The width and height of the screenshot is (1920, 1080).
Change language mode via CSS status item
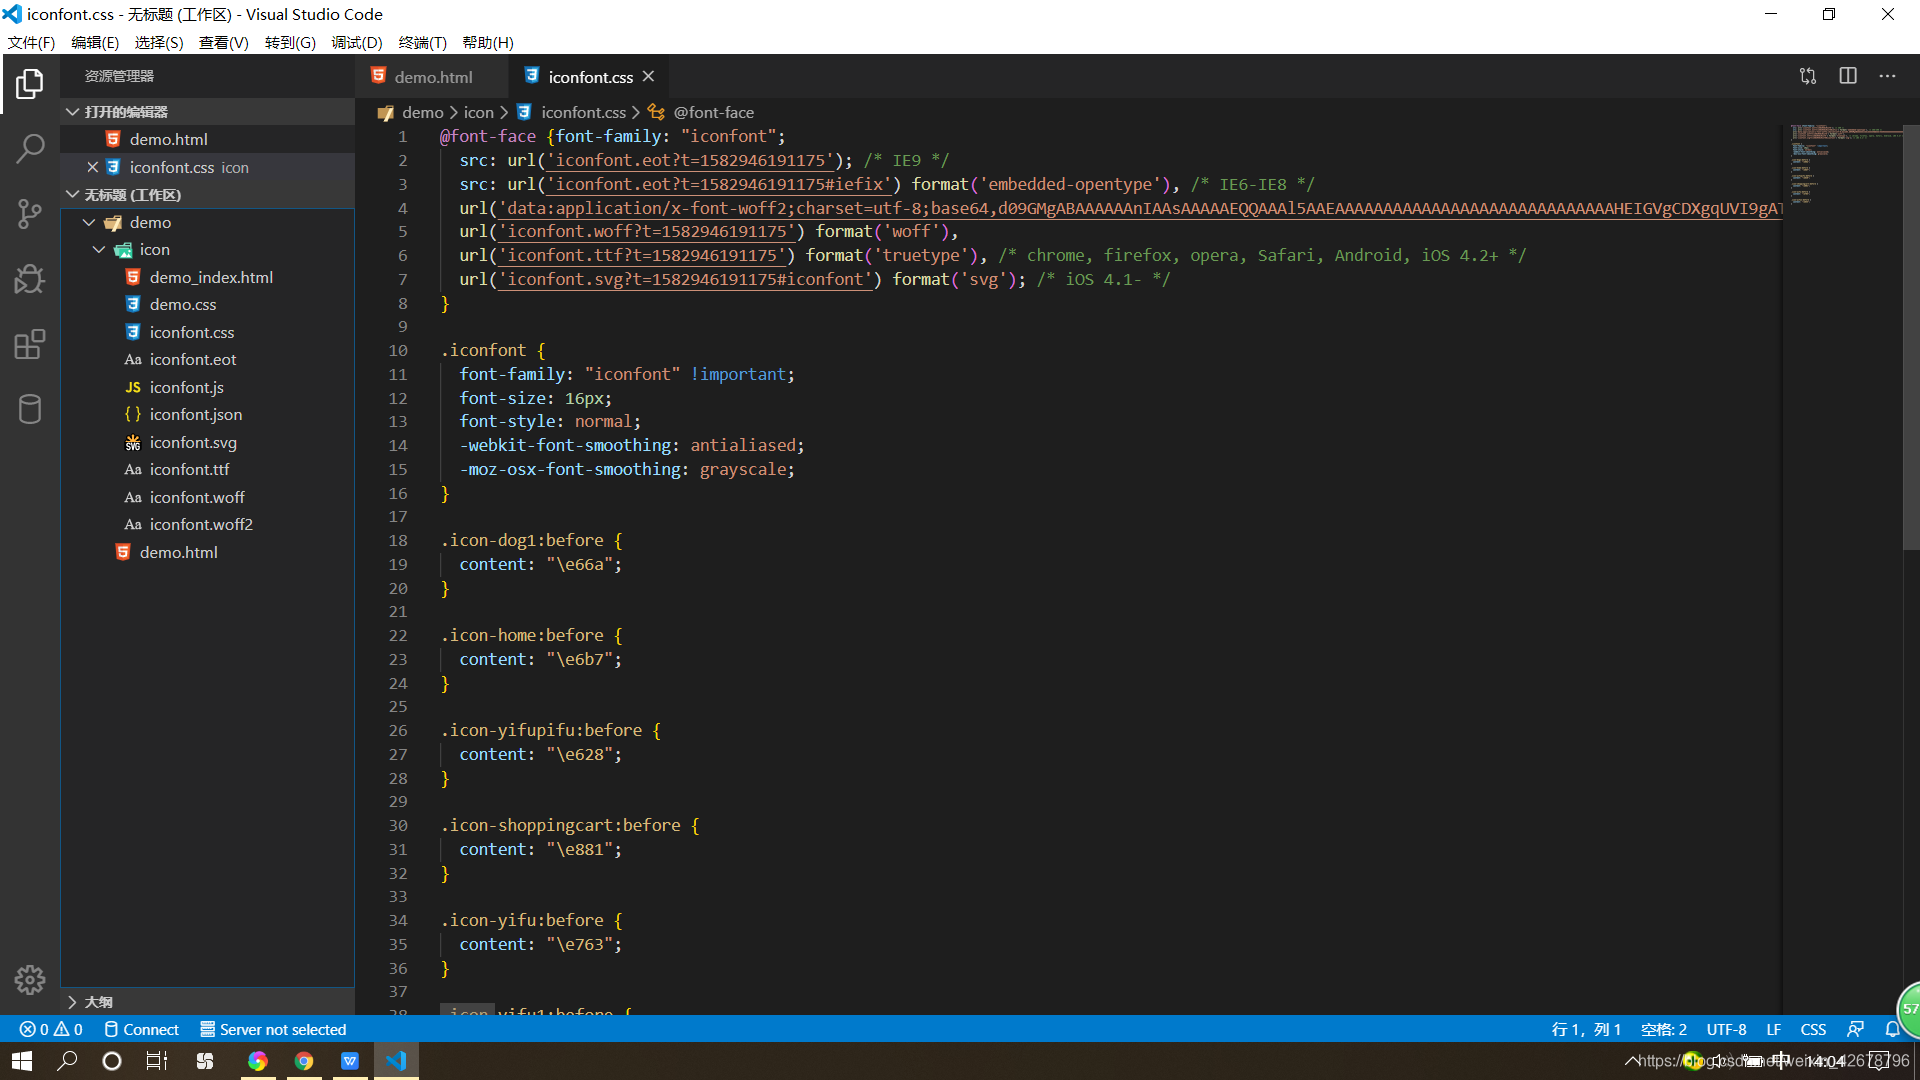(x=1813, y=1029)
